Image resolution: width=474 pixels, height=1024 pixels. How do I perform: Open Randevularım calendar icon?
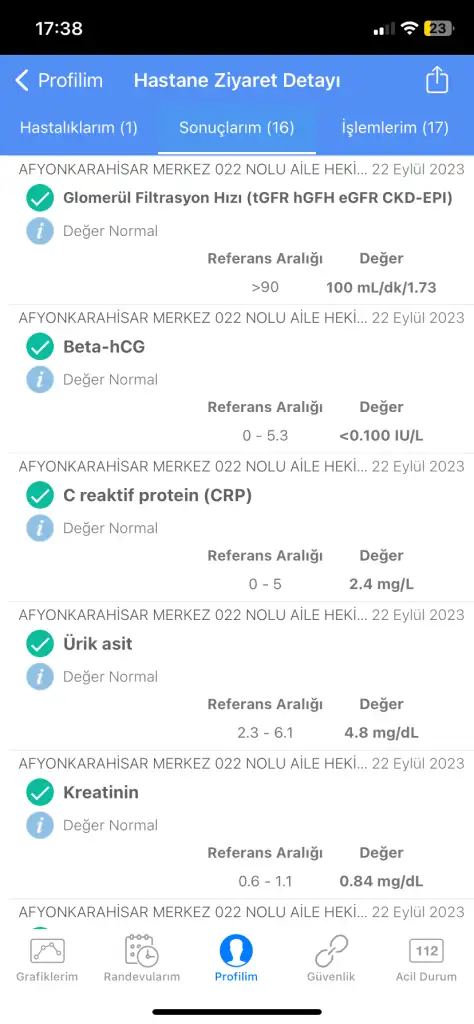click(x=142, y=951)
